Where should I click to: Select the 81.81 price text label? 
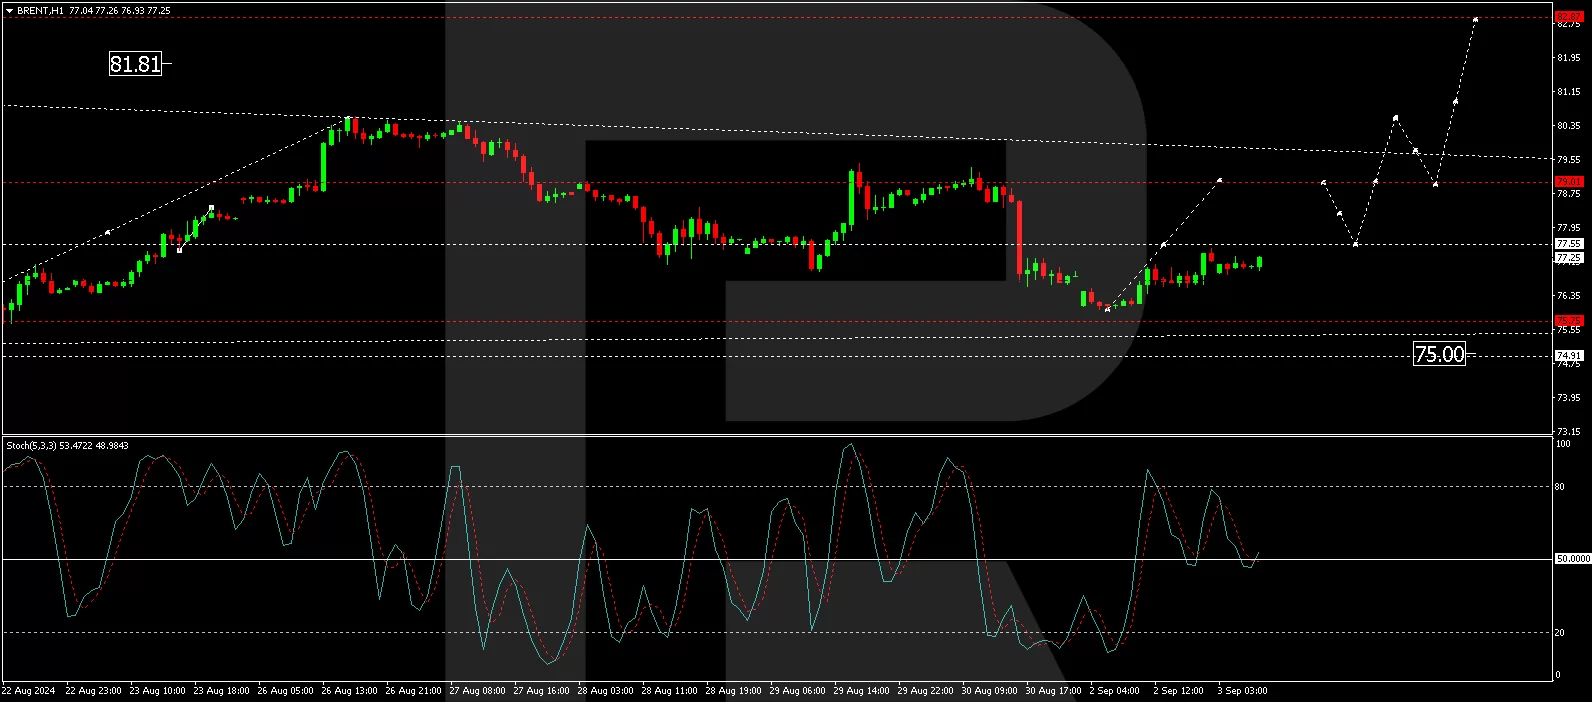pyautogui.click(x=135, y=64)
